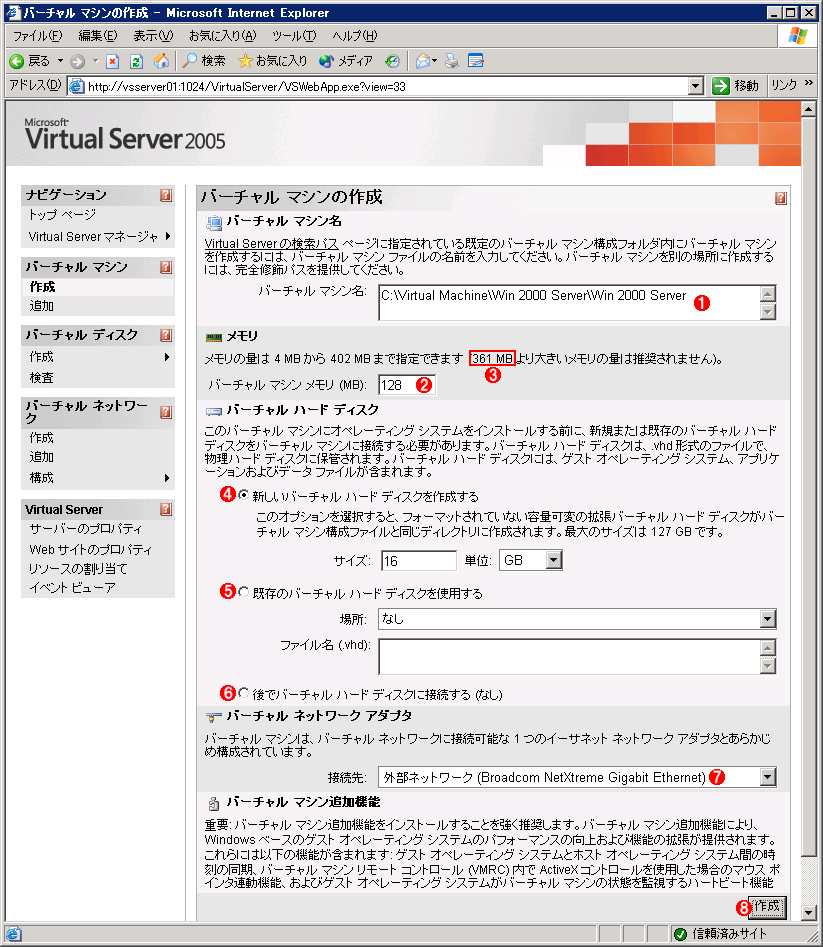The height and width of the screenshot is (947, 823).
Task: Click the page icon in the address bar
Action: click(x=76, y=86)
